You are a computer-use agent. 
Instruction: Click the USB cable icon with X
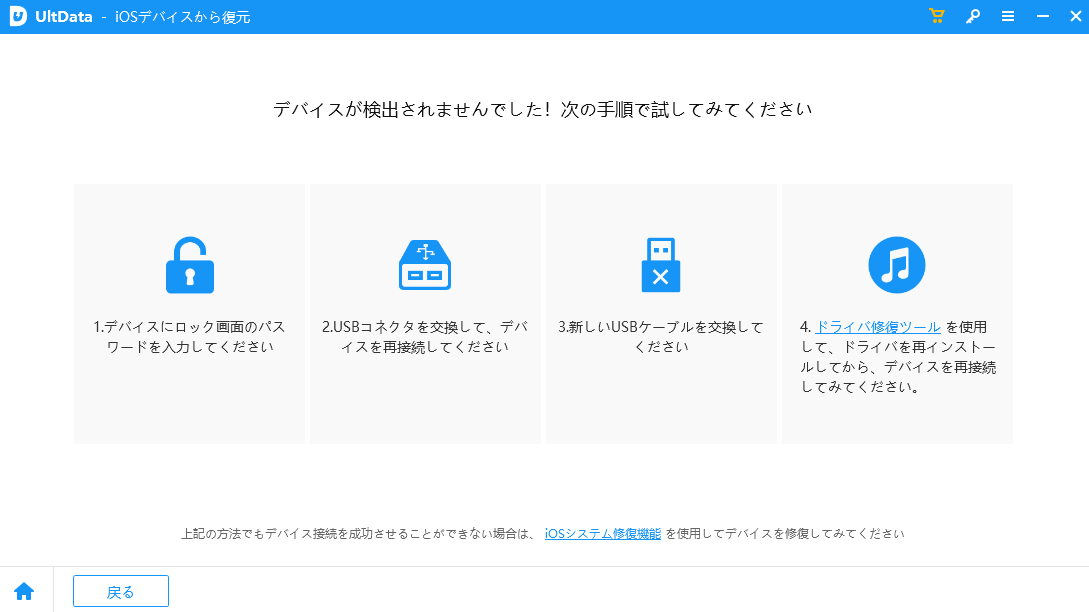coord(660,265)
